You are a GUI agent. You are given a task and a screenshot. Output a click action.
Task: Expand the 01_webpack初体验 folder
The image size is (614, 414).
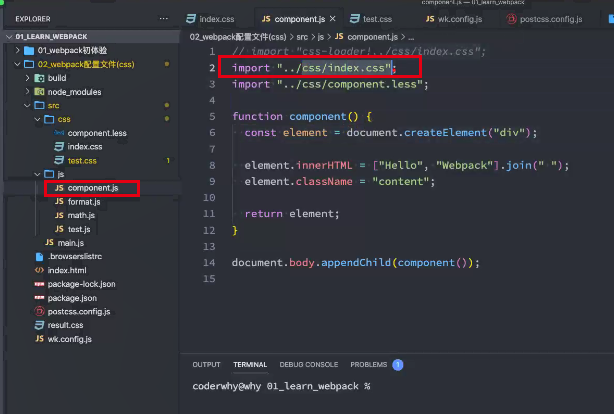coord(18,50)
